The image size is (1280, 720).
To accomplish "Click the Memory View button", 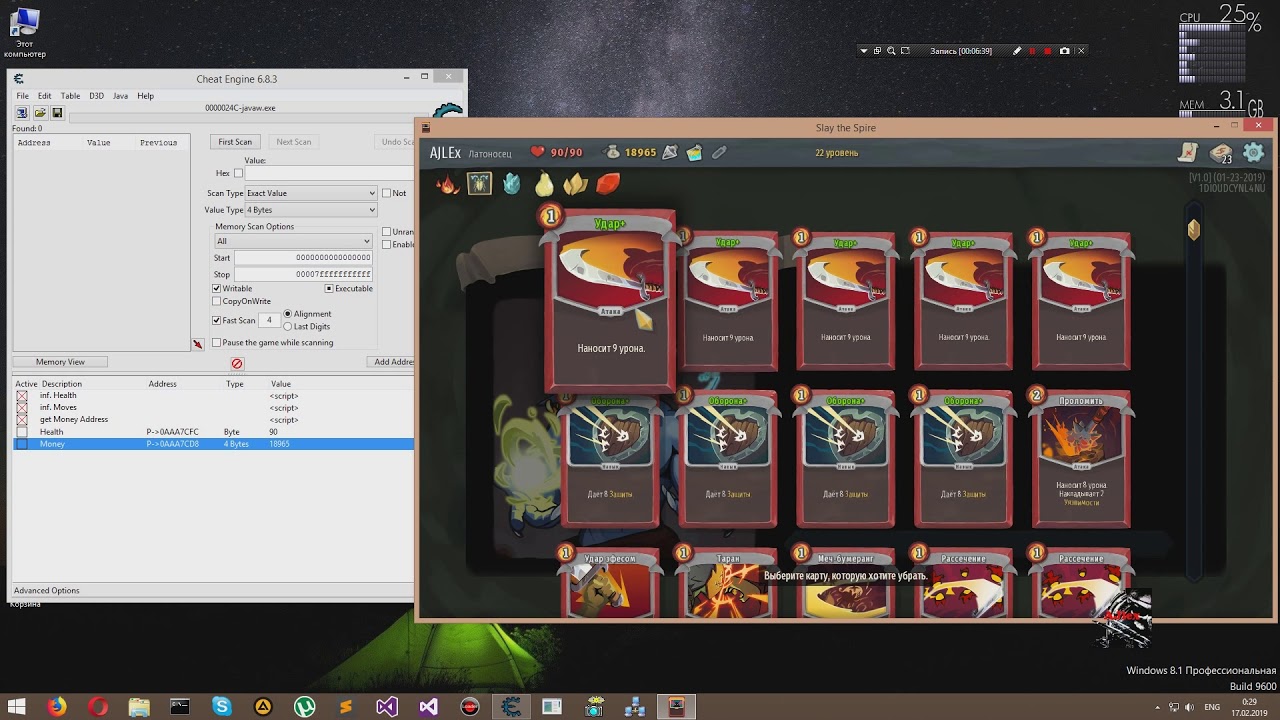I will click(60, 361).
